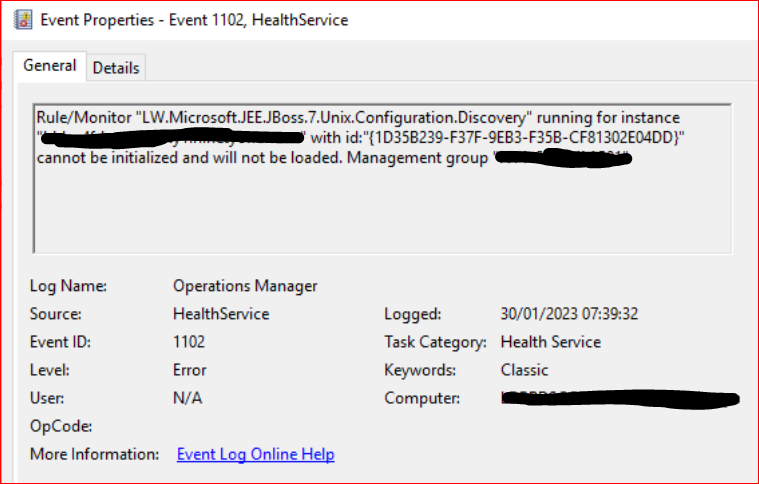This screenshot has width=759, height=484.
Task: Click the More Information label
Action: tap(94, 454)
